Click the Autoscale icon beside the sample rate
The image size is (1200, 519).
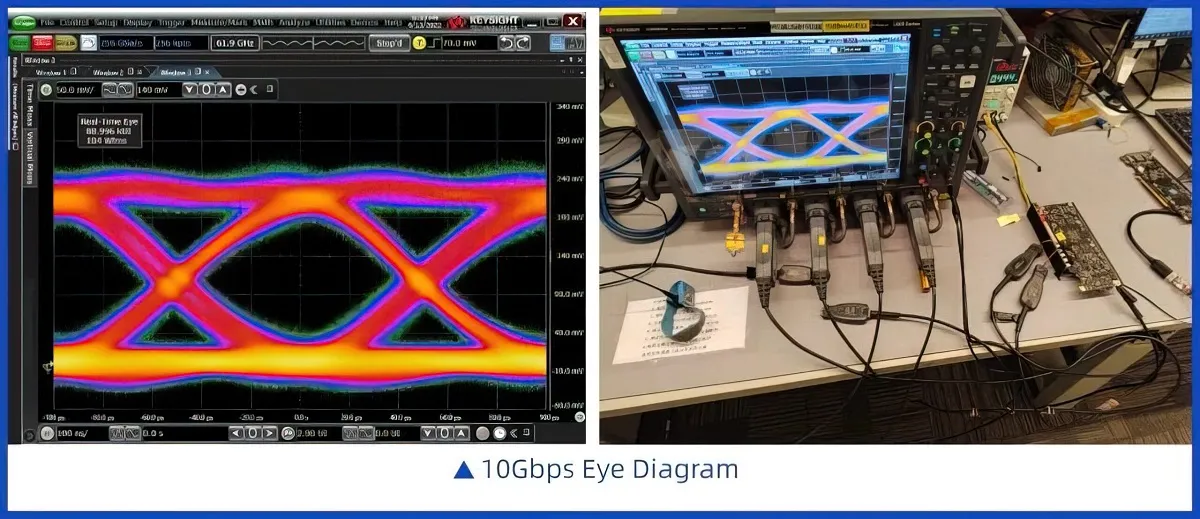tap(88, 43)
